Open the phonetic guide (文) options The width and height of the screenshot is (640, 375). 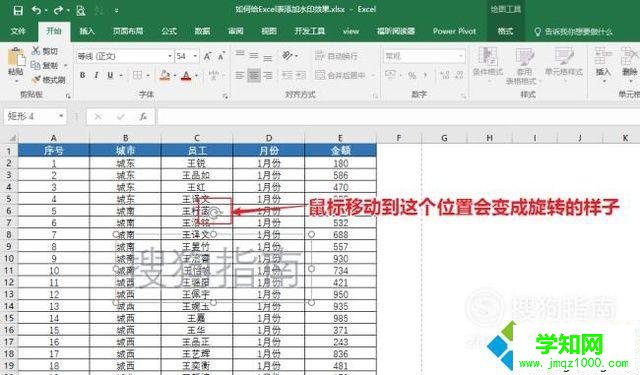(x=214, y=75)
